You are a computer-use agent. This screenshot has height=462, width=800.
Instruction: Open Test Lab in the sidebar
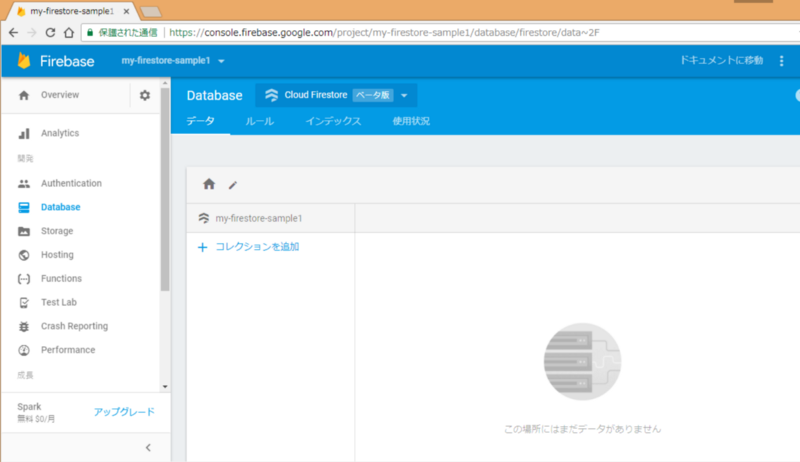tap(59, 303)
